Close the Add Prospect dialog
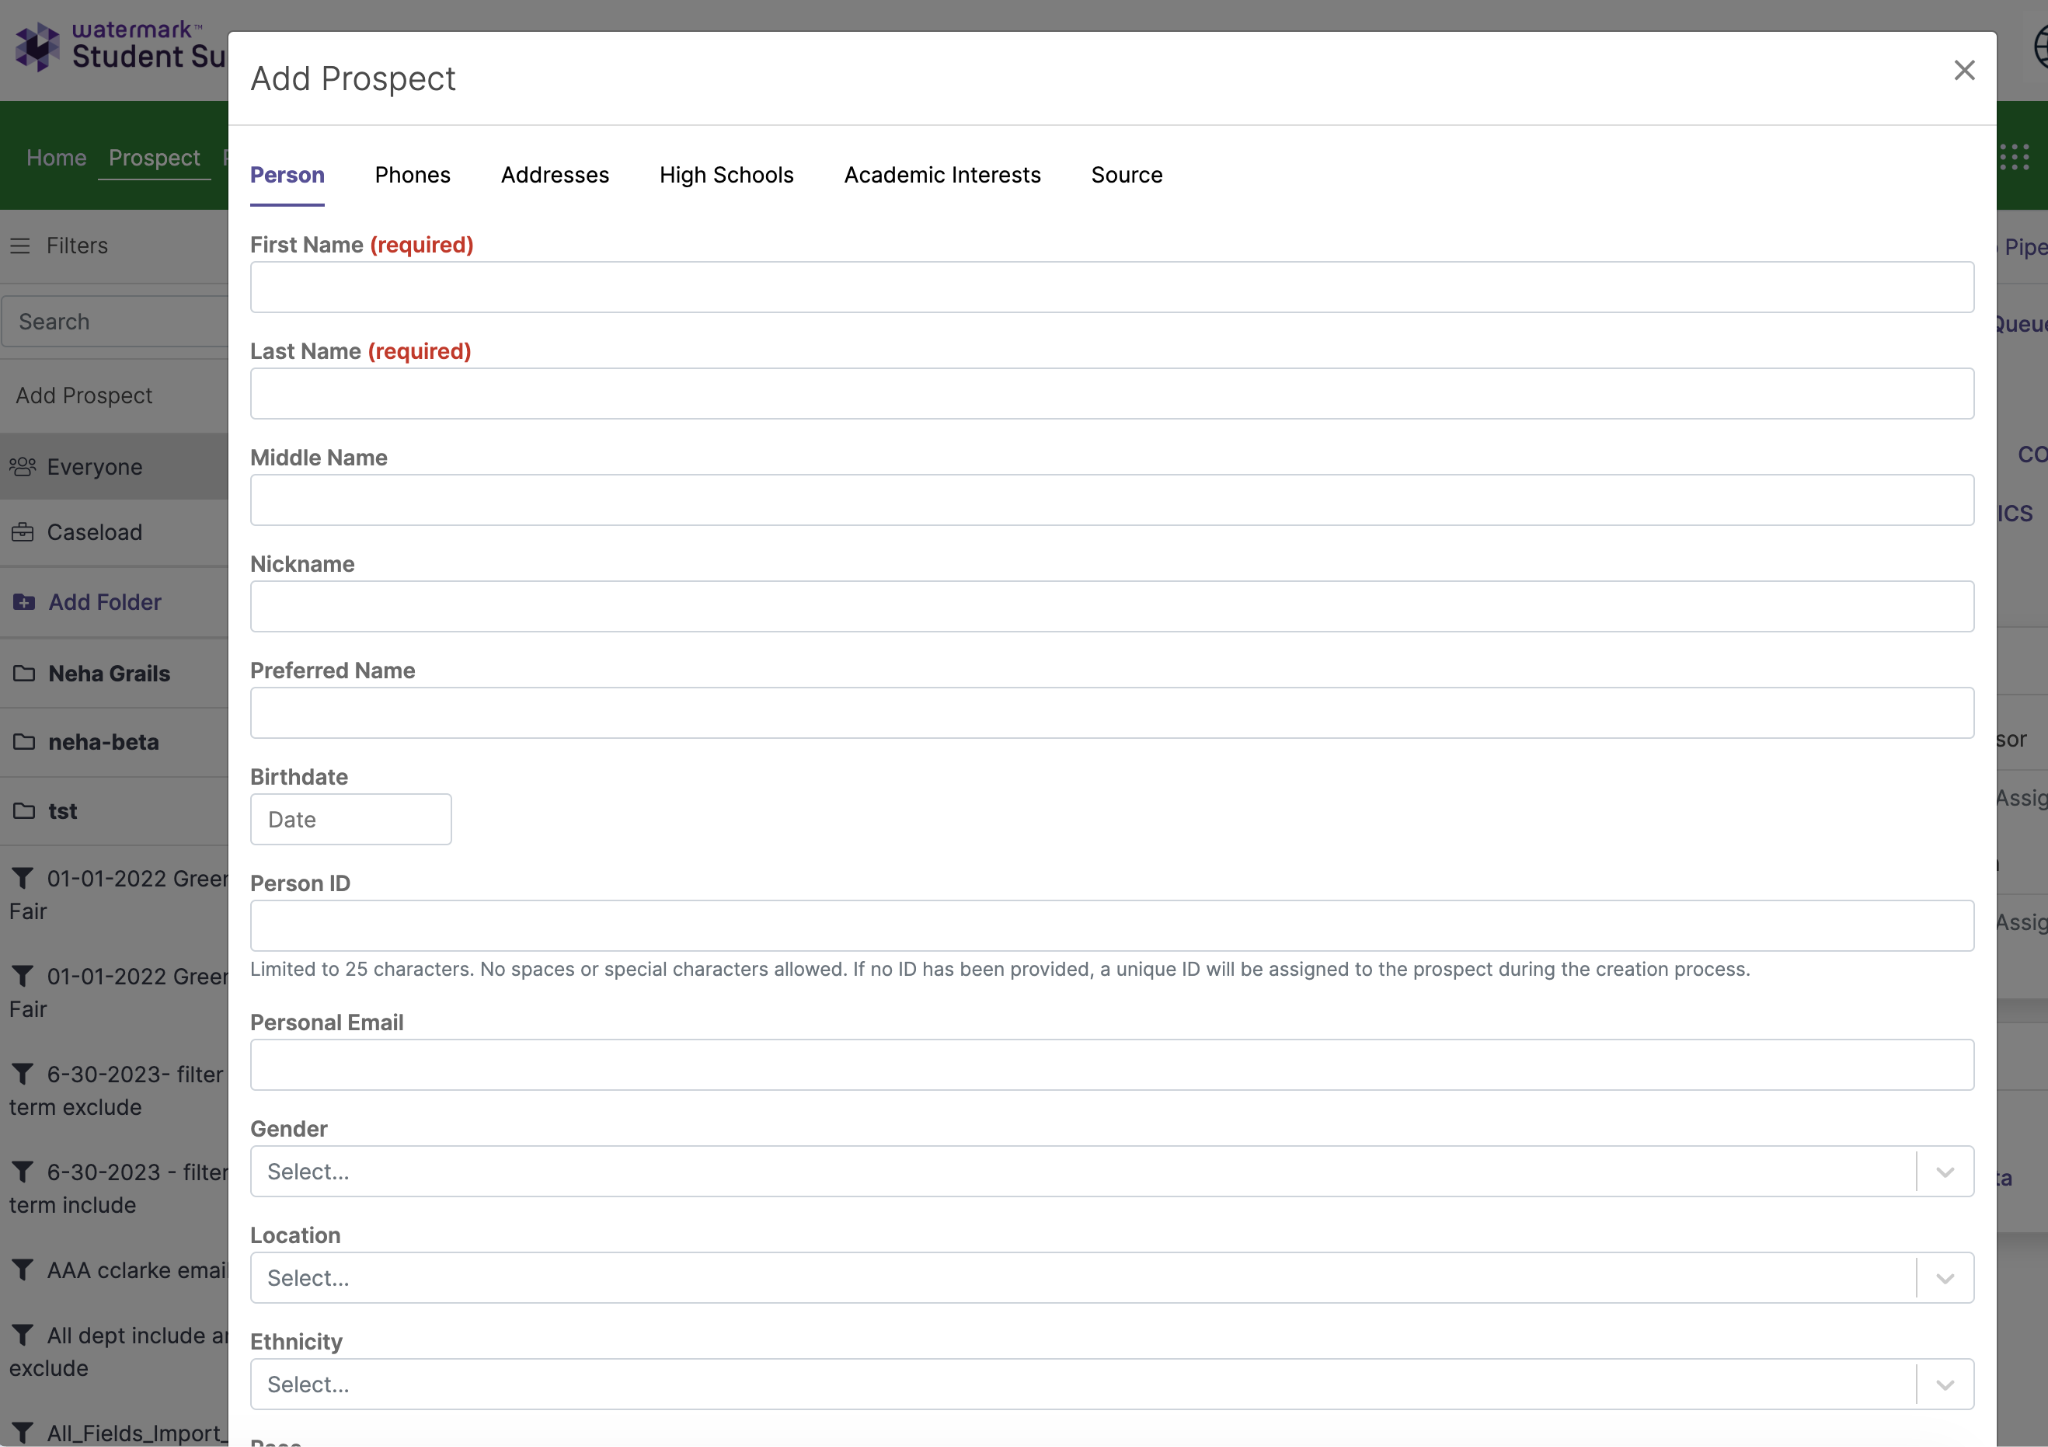 tap(1964, 70)
